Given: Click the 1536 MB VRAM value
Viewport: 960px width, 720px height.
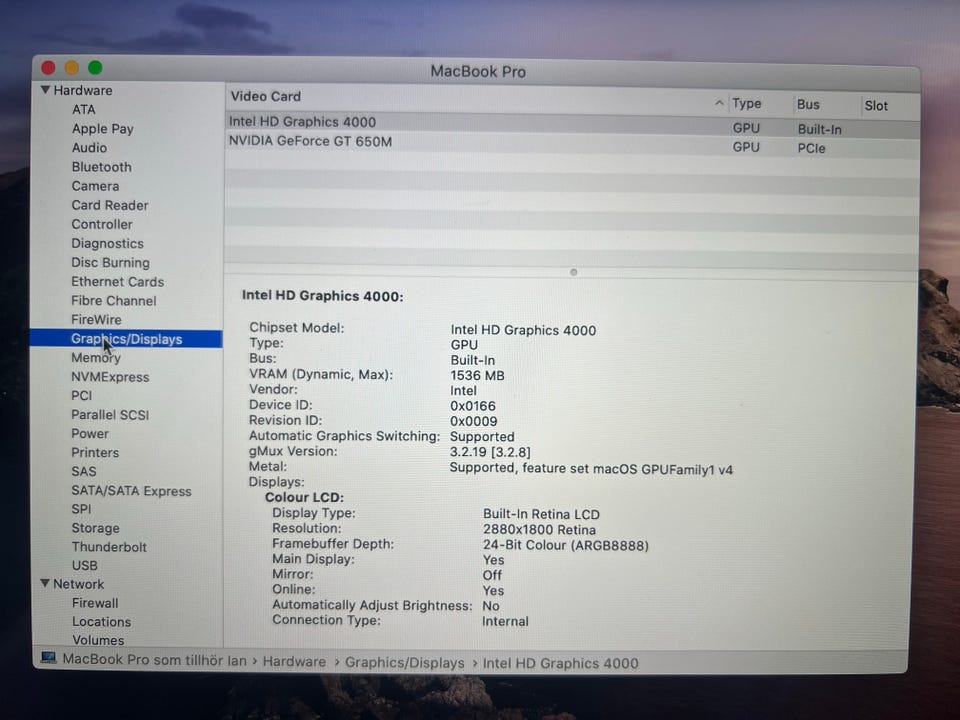Looking at the screenshot, I should (477, 375).
